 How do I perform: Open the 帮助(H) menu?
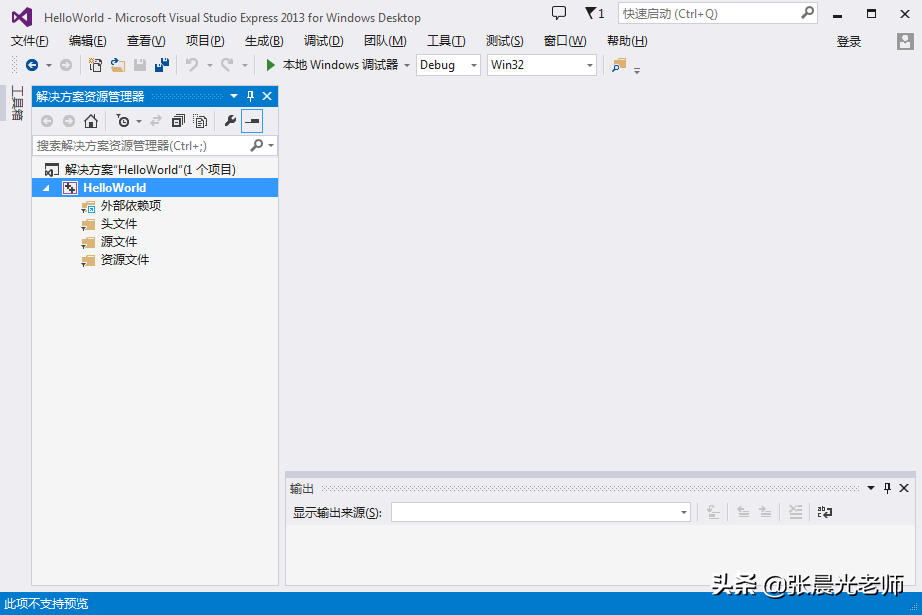click(627, 41)
